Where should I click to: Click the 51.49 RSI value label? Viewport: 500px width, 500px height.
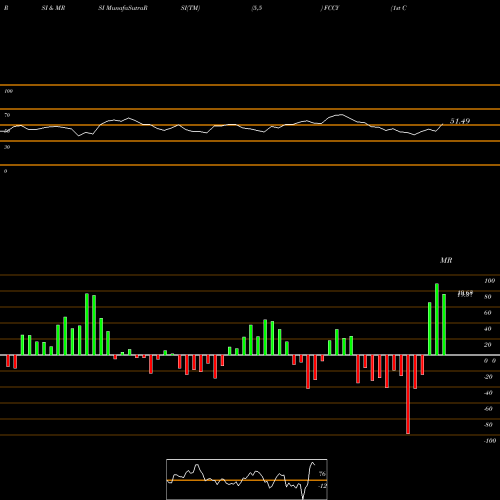tap(460, 121)
